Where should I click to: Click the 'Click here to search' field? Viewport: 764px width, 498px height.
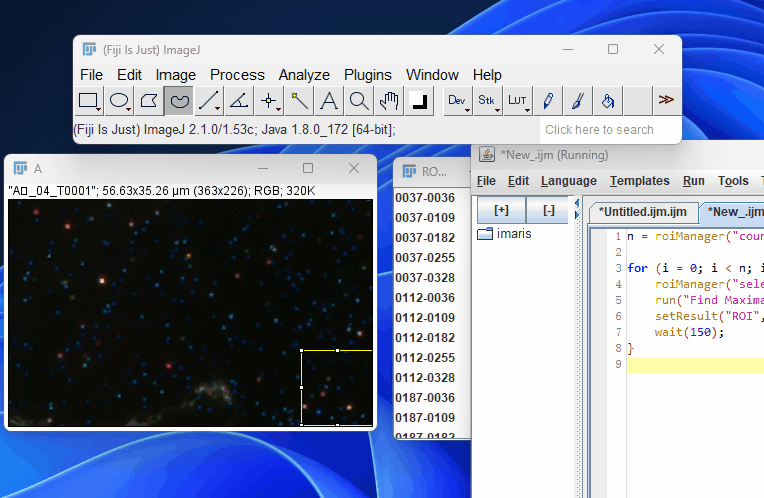[x=610, y=130]
